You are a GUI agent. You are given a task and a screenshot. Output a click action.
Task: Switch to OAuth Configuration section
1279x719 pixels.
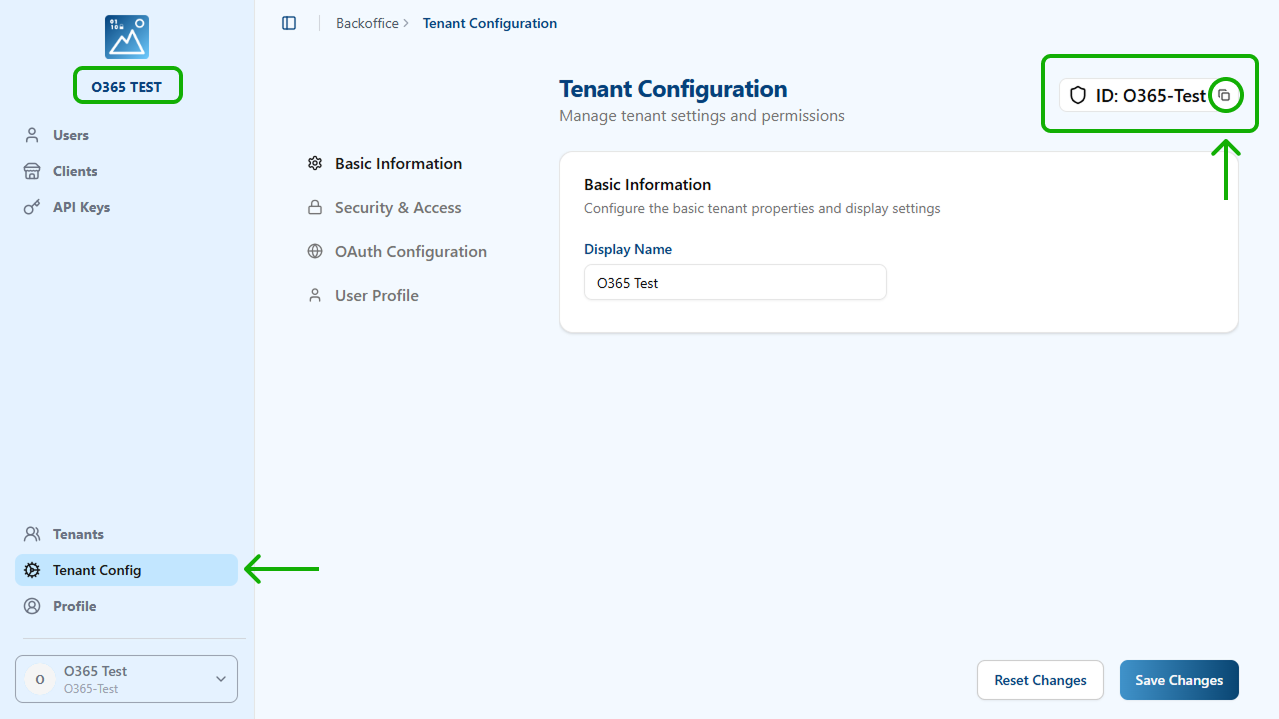pos(410,252)
